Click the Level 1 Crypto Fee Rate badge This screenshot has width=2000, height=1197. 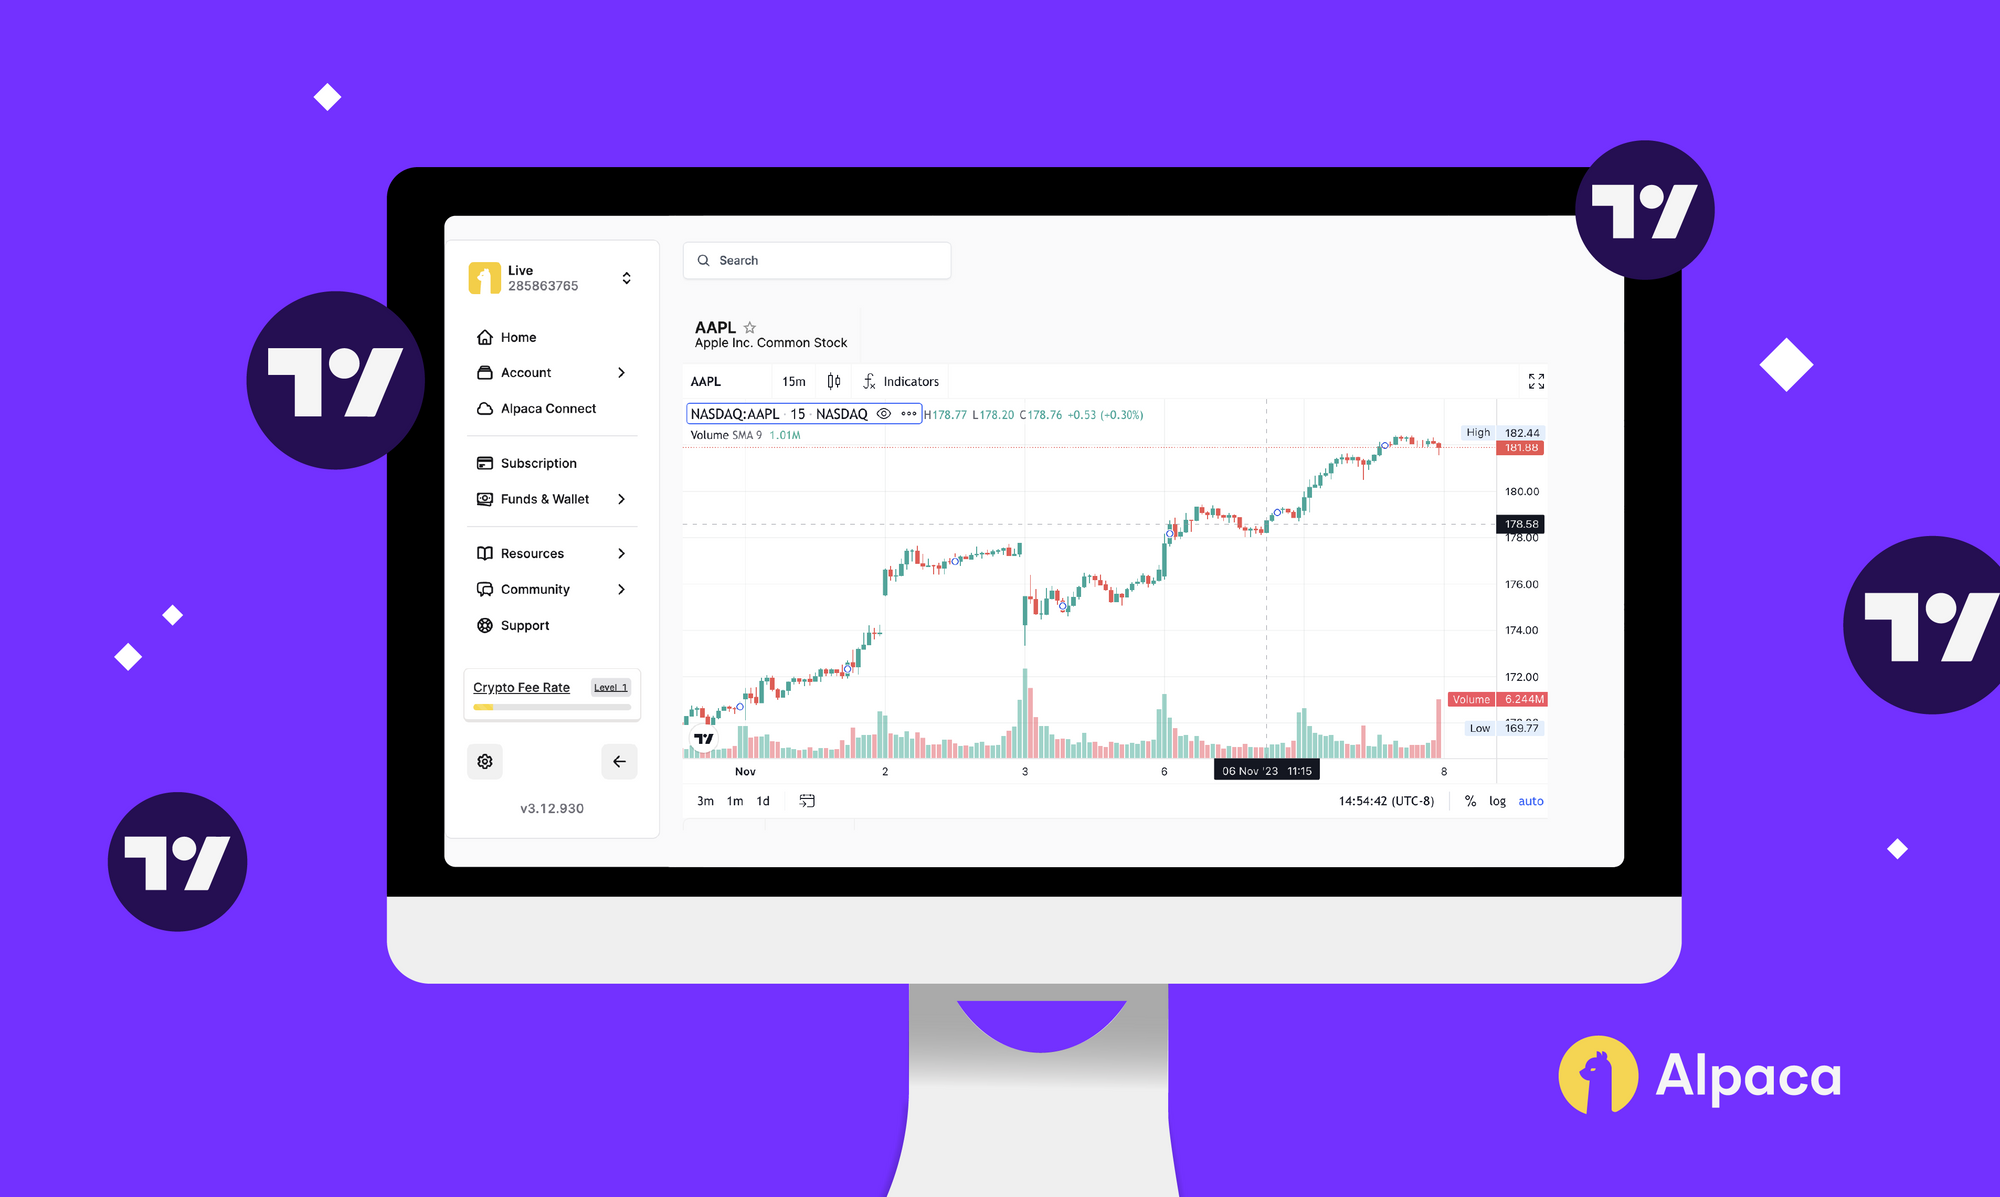tap(613, 687)
